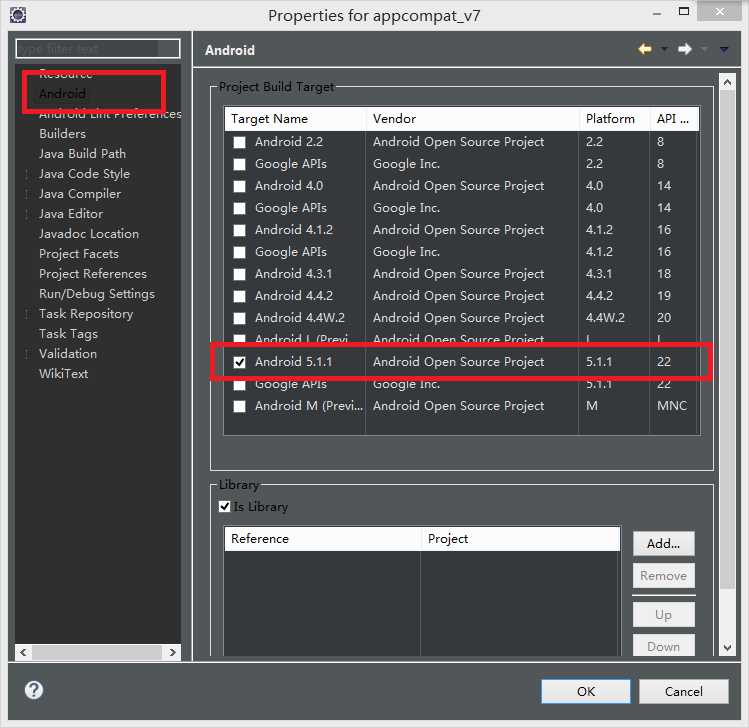Expand the Java Code Style node
This screenshot has width=749, height=728.
27,174
